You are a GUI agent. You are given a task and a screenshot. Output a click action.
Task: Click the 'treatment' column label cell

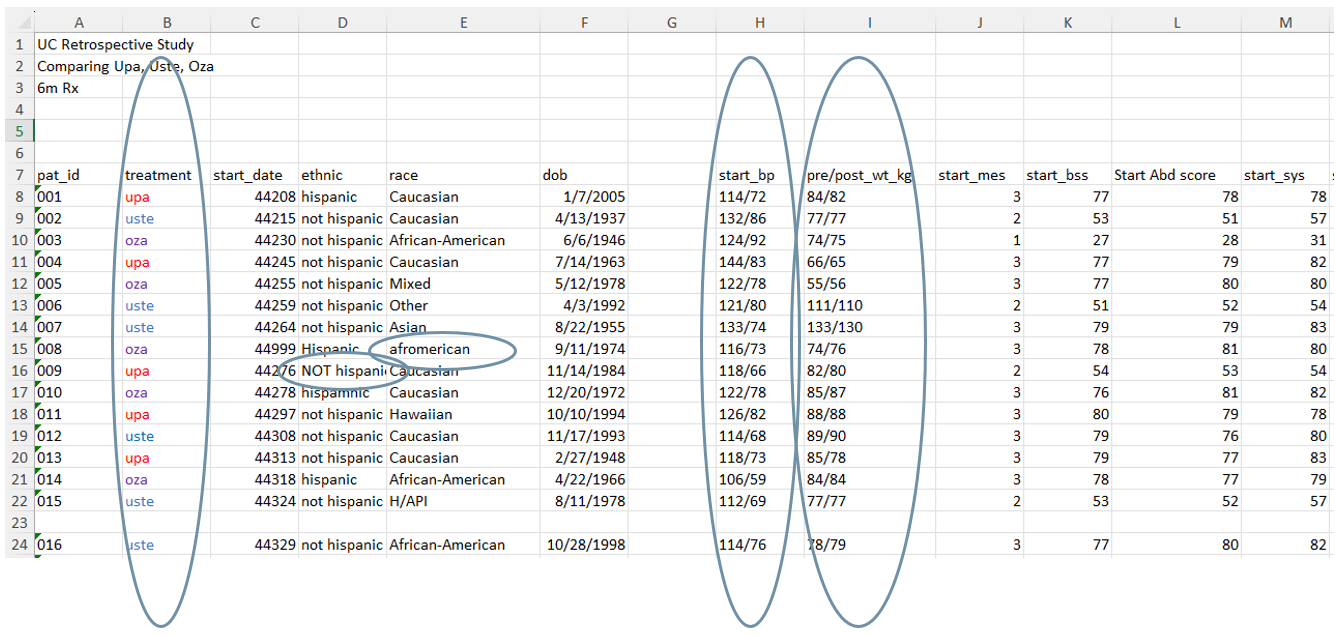[158, 175]
